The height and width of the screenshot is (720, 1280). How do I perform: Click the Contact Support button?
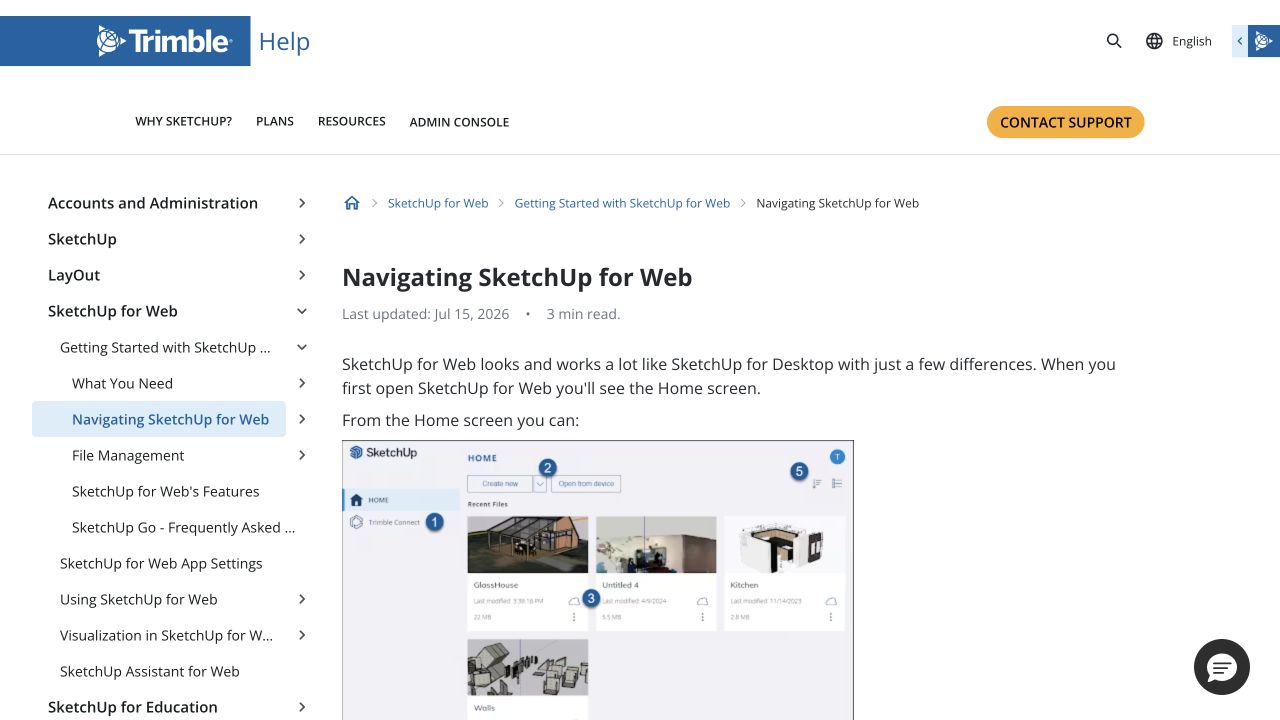1066,122
